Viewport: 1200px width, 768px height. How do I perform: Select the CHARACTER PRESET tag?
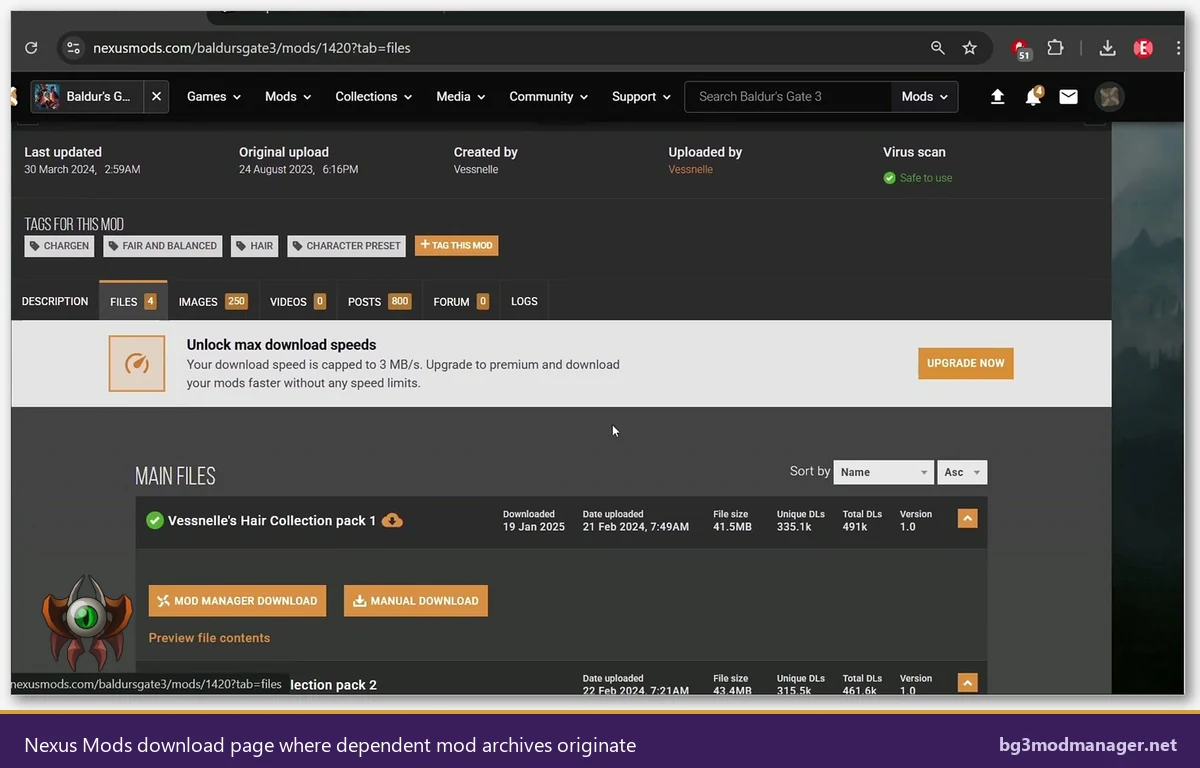tap(347, 246)
